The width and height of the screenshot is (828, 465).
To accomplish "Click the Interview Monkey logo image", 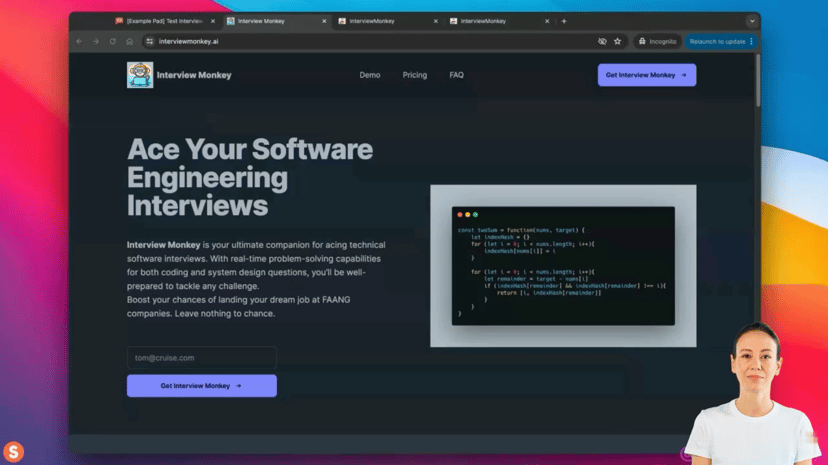I will (140, 75).
